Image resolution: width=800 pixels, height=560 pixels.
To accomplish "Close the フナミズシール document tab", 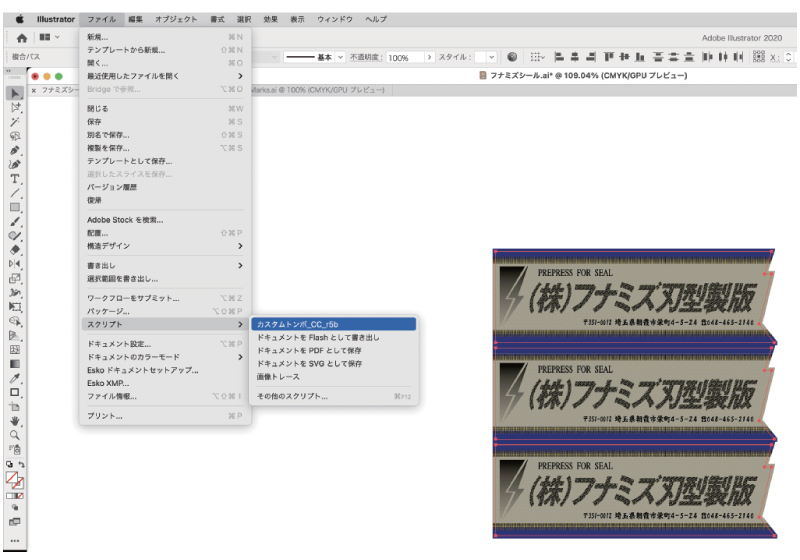I will [34, 90].
